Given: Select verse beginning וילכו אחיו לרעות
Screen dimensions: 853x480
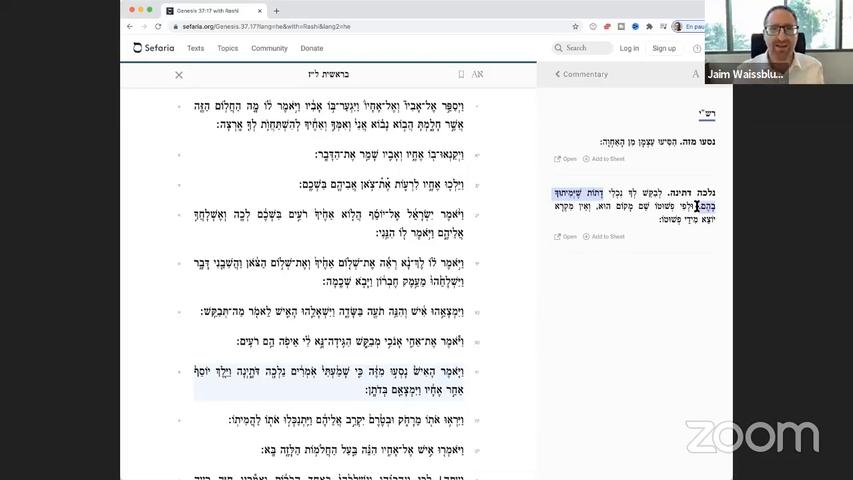Looking at the screenshot, I should coord(381,185).
